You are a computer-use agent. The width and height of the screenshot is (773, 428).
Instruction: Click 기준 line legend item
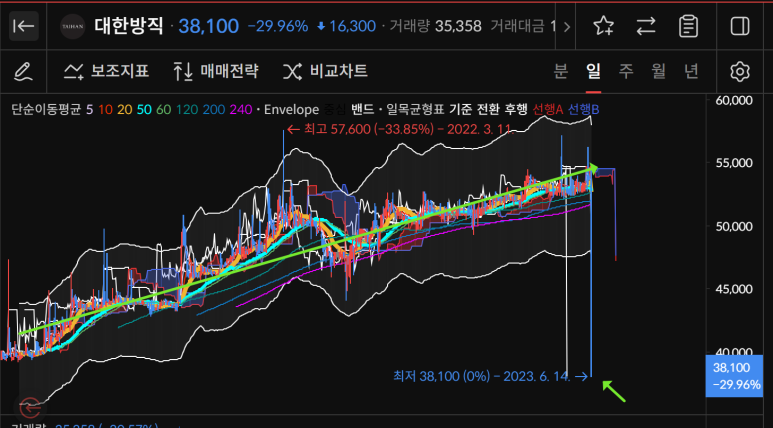(x=460, y=109)
